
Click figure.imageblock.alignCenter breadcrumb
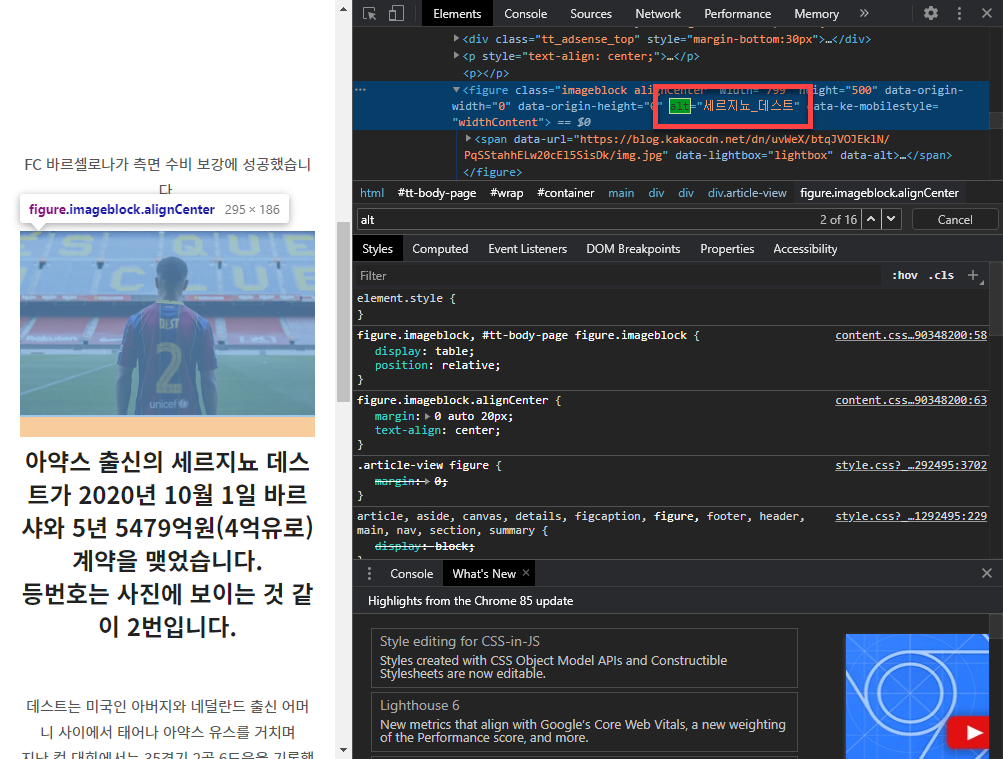point(879,192)
